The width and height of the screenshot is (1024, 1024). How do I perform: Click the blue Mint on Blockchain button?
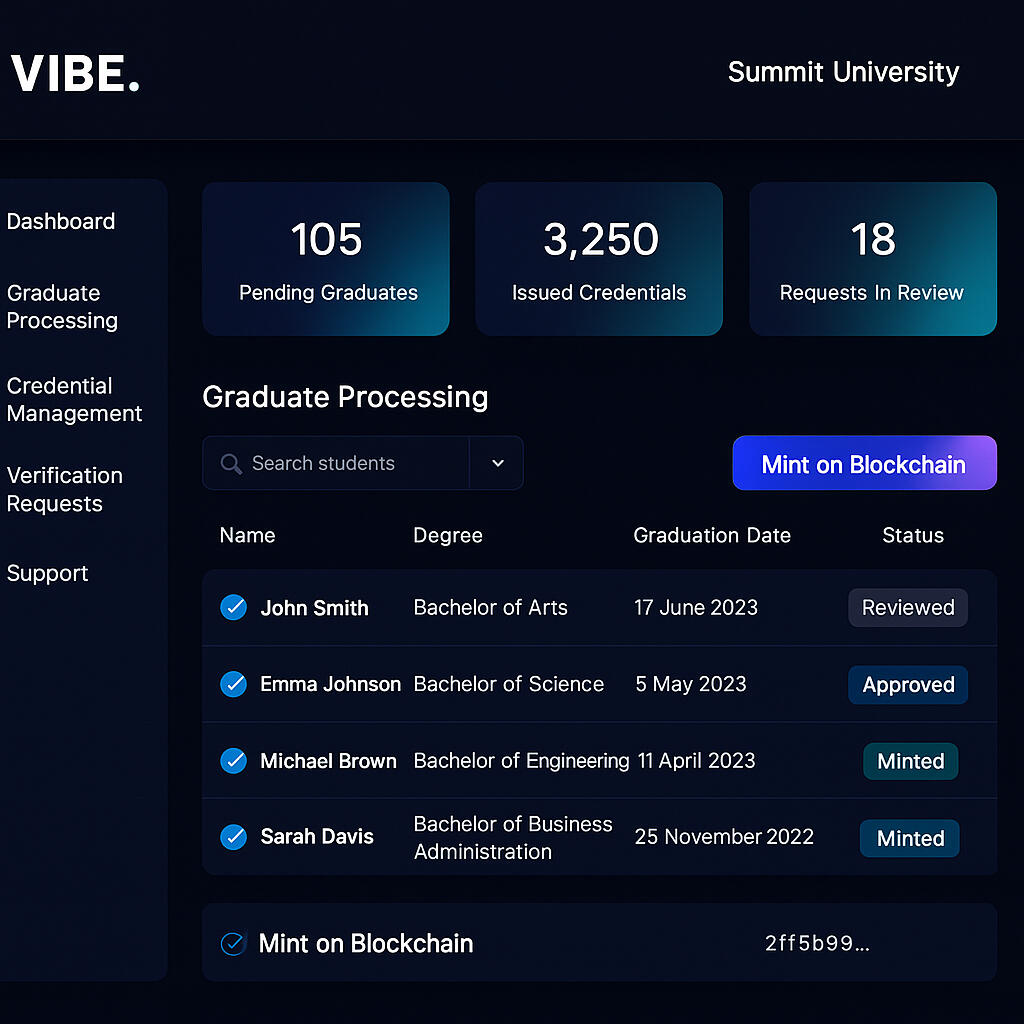coord(864,463)
